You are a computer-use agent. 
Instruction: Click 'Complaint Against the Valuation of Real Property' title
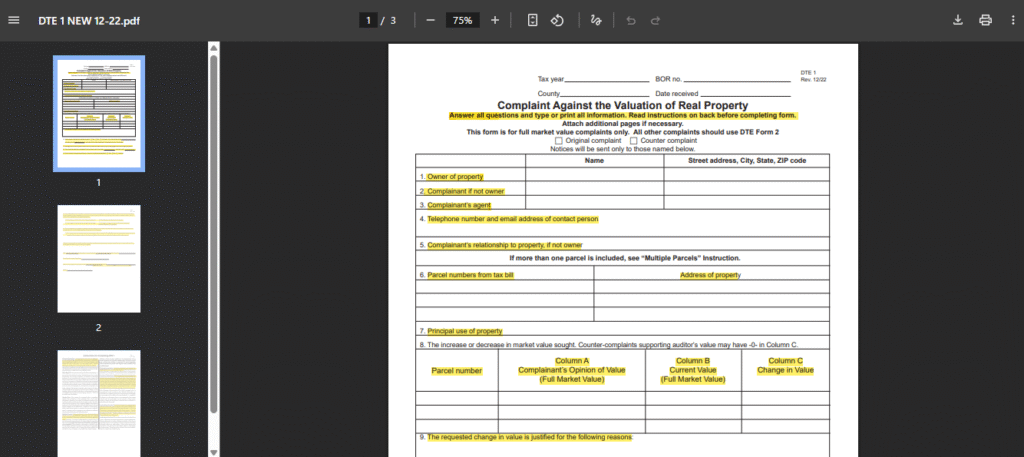pyautogui.click(x=622, y=105)
